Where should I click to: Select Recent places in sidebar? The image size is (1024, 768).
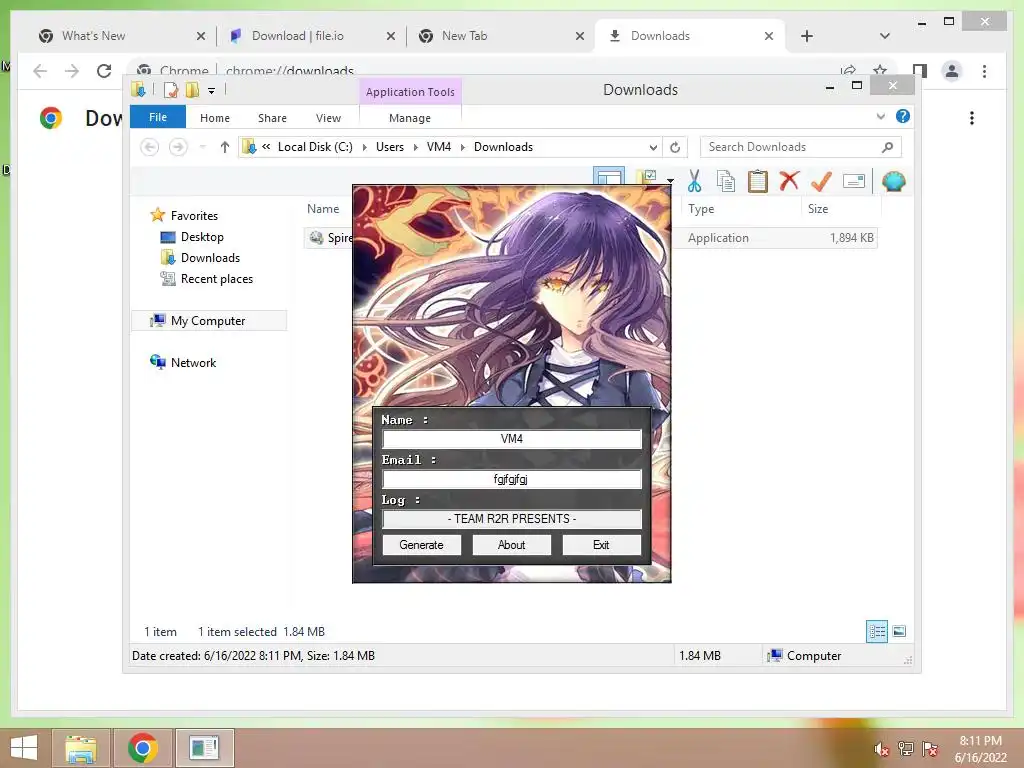(216, 278)
